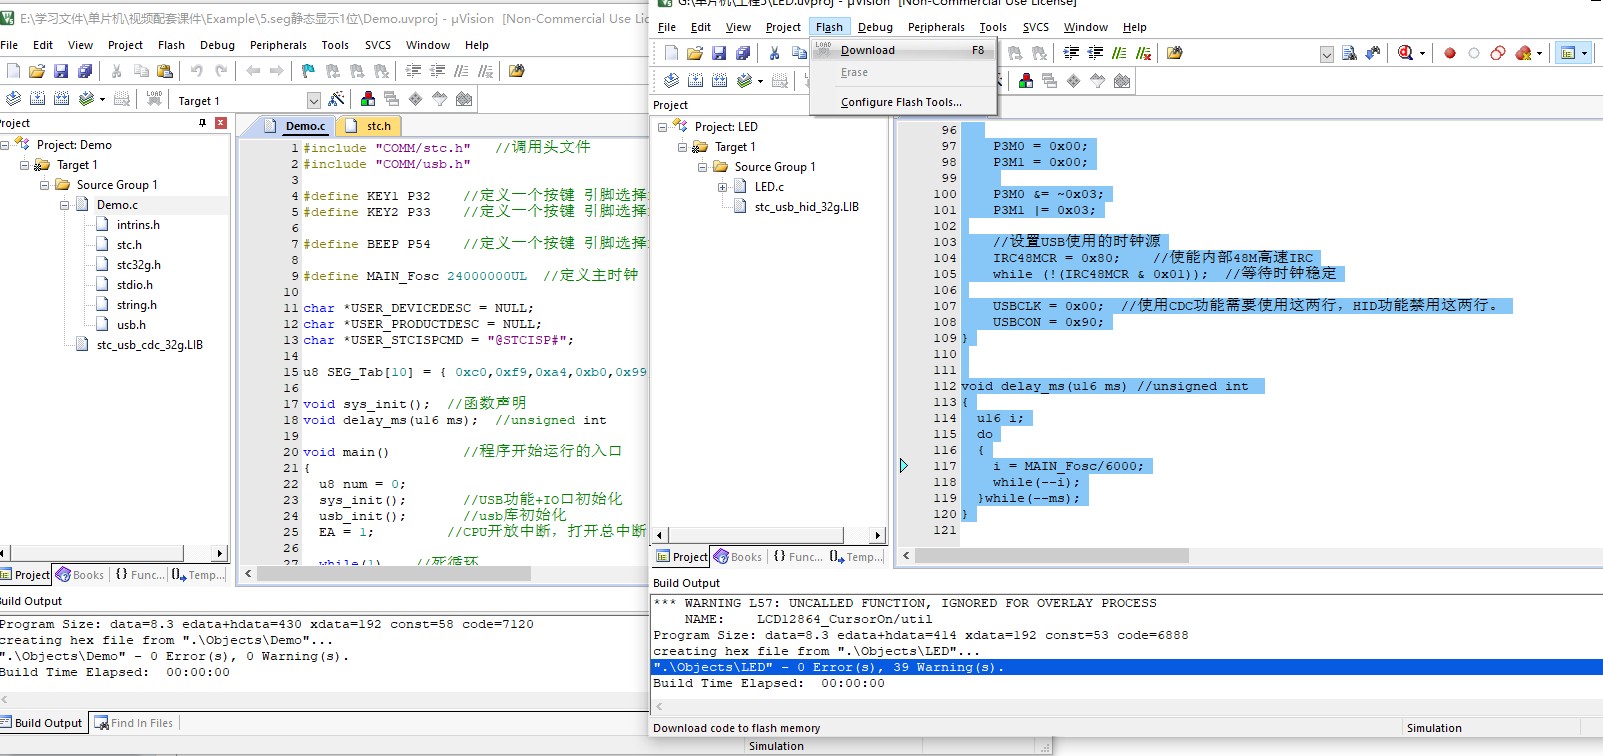Click the Build icon in left window toolbar
1603x756 pixels.
(37, 99)
